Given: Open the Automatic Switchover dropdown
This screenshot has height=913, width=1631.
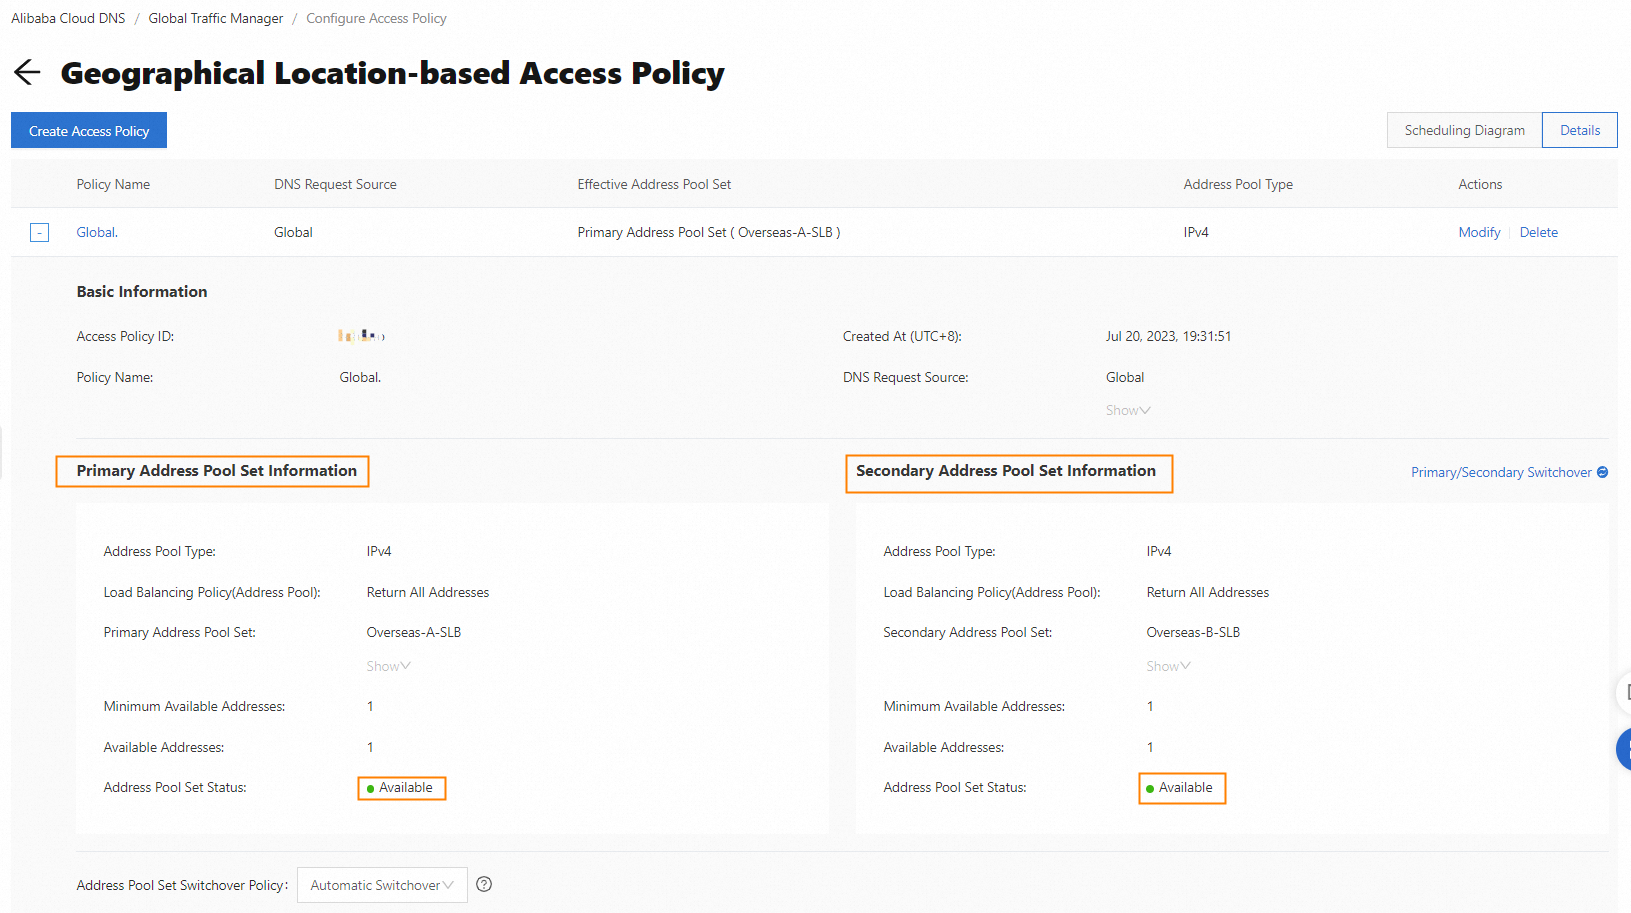Looking at the screenshot, I should (382, 885).
